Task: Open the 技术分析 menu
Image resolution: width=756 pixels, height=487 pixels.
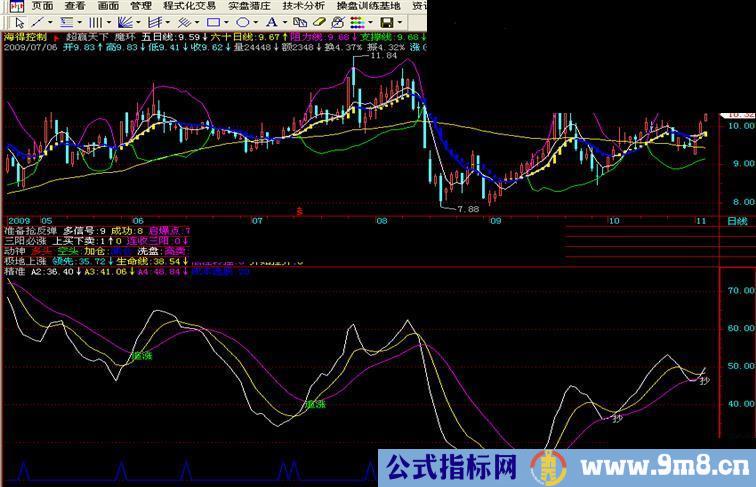Action: 303,6
